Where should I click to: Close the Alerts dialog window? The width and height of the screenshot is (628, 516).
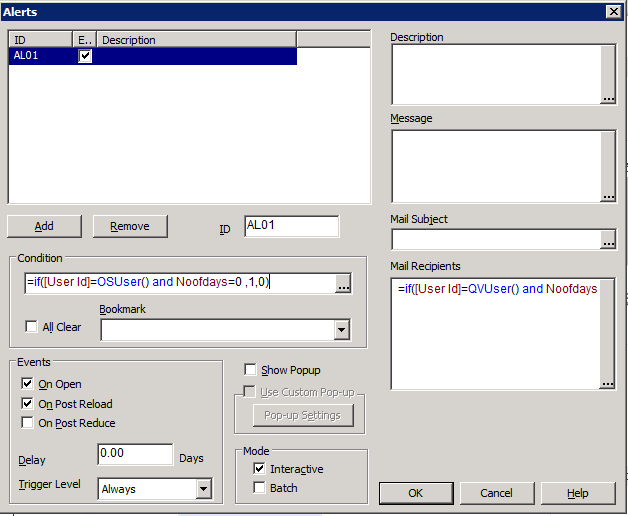614,12
